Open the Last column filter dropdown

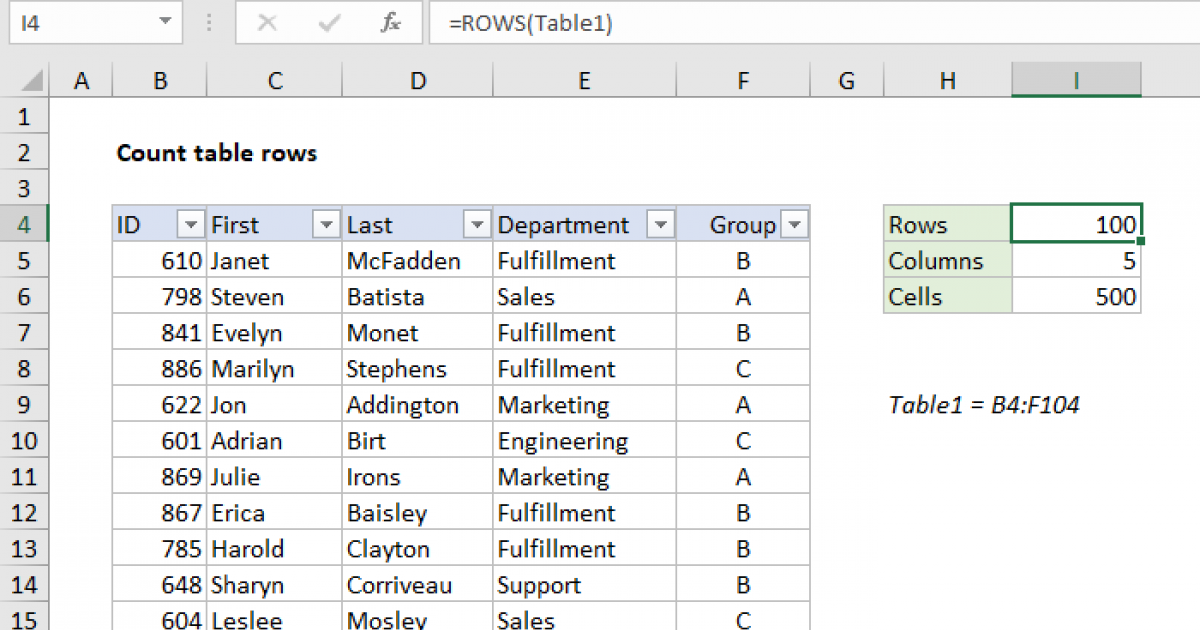[x=477, y=225]
